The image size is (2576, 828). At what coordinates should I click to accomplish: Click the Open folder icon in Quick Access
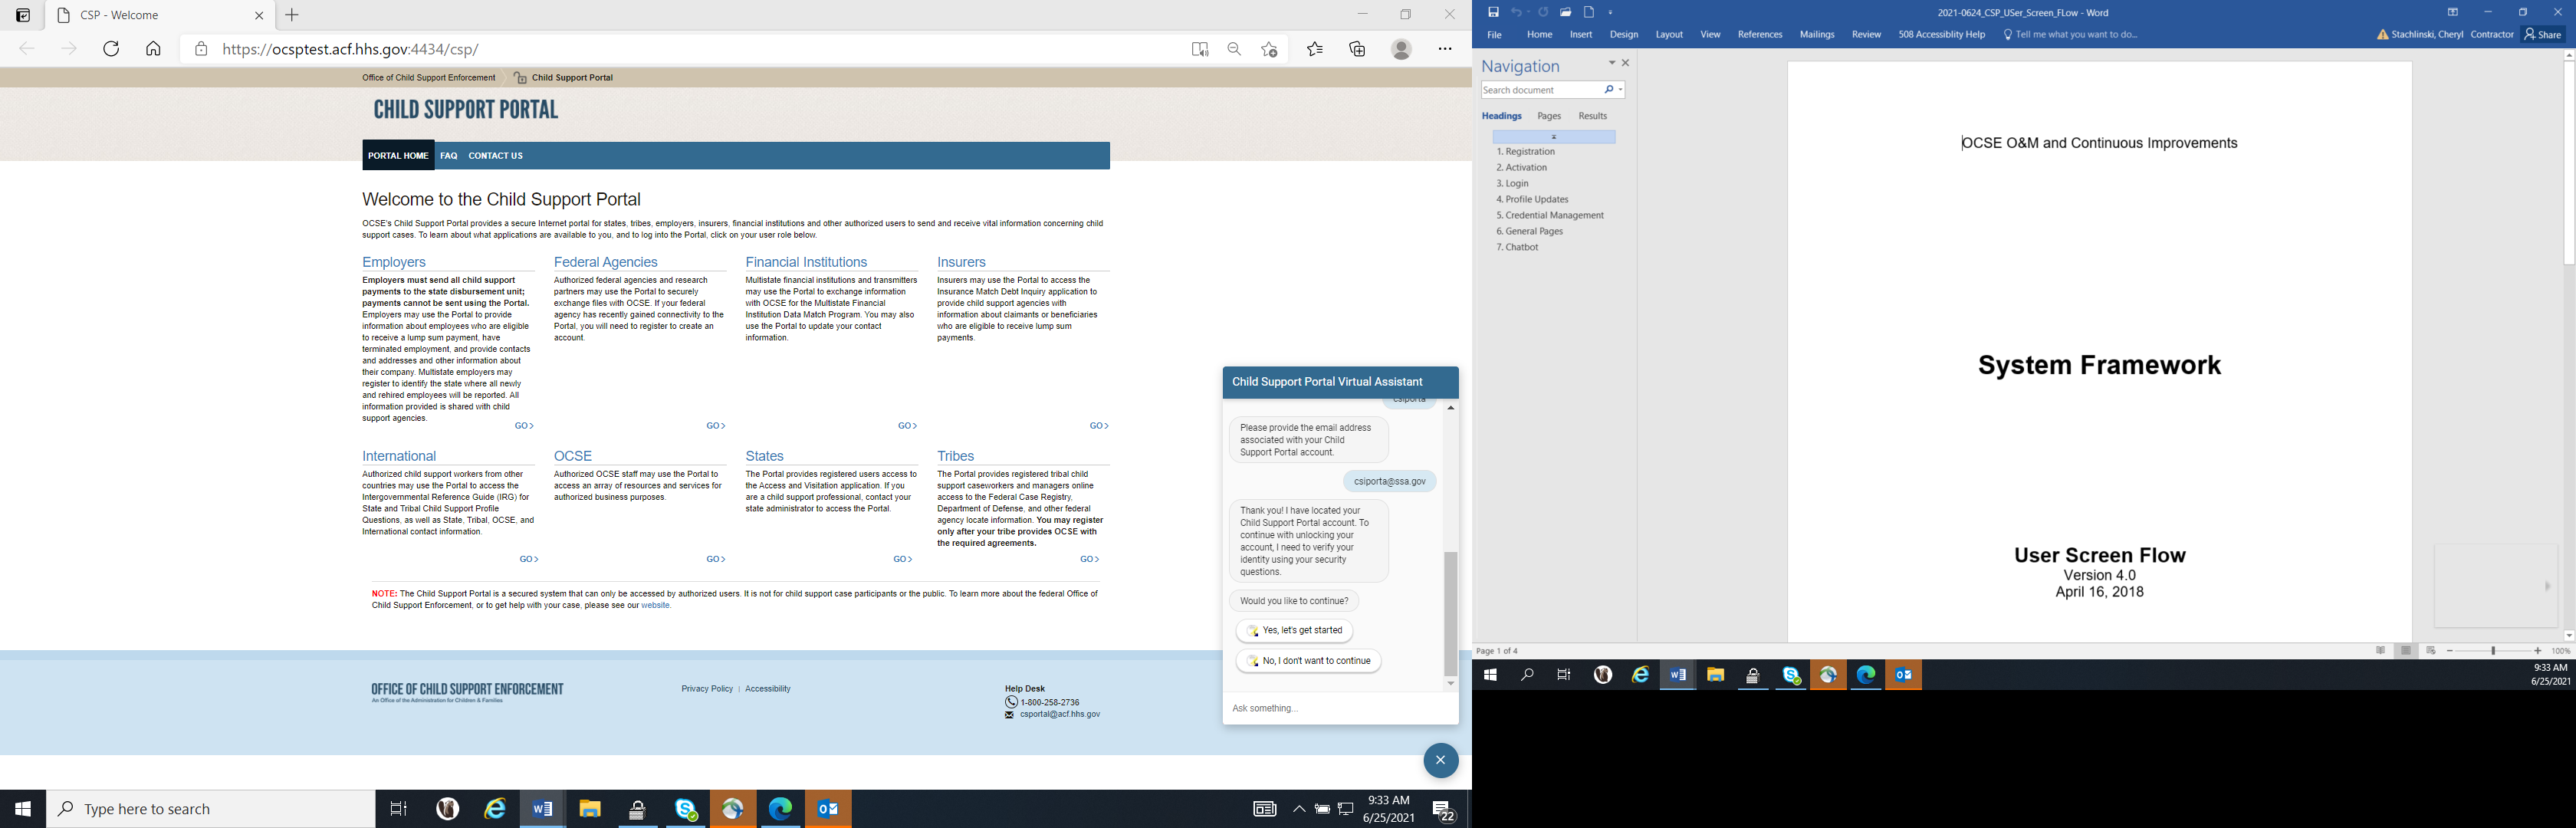(x=1566, y=12)
